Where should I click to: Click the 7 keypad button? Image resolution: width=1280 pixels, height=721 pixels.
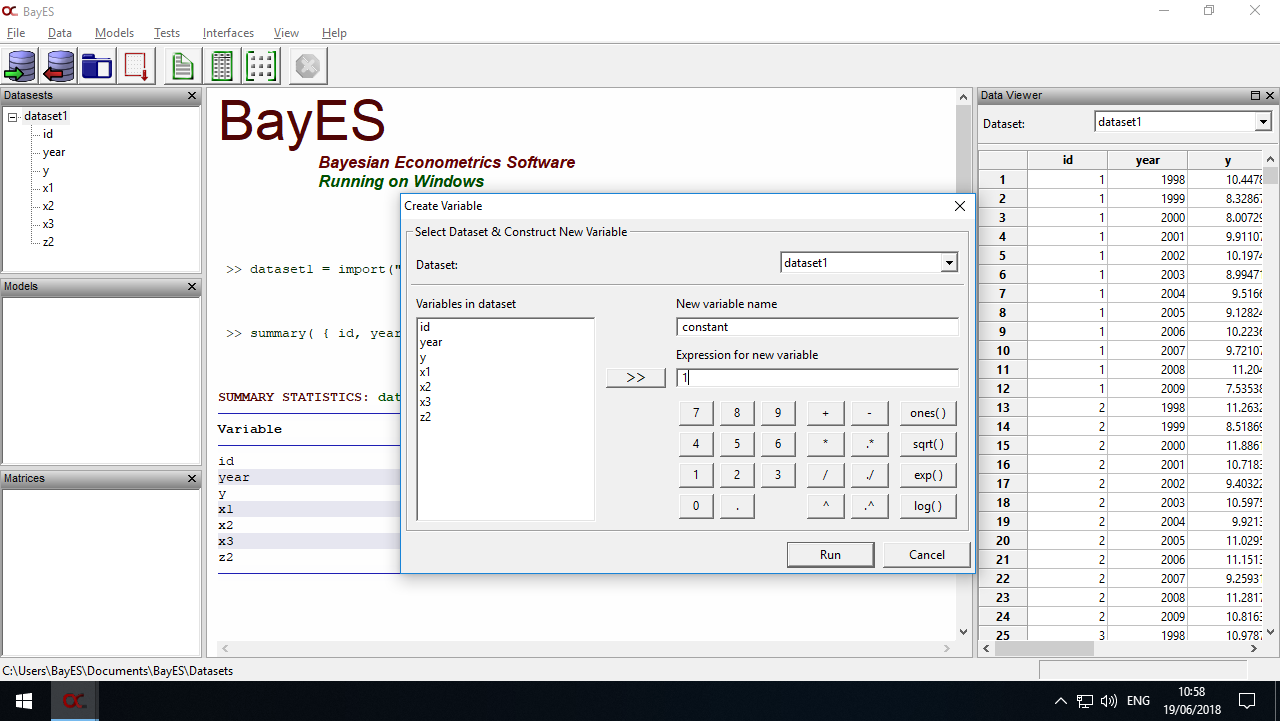point(696,413)
